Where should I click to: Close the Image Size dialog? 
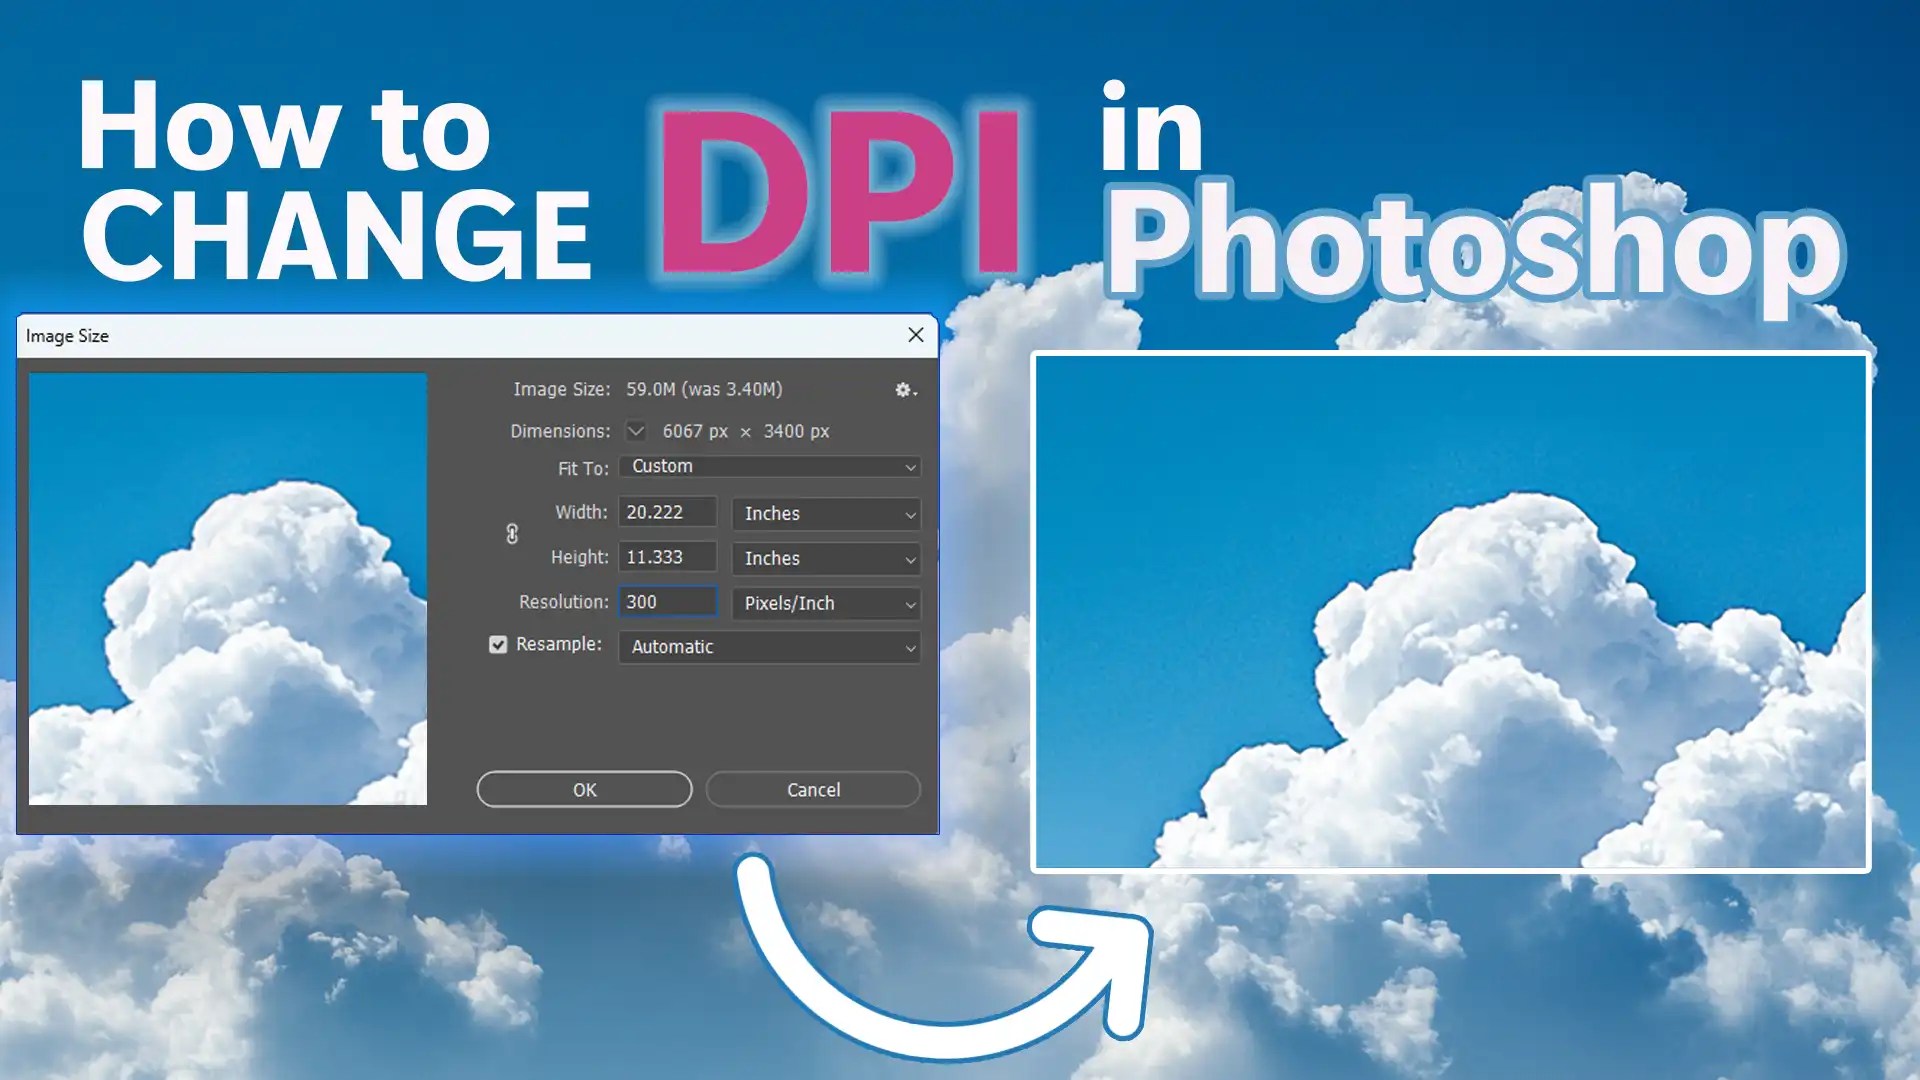pos(914,335)
